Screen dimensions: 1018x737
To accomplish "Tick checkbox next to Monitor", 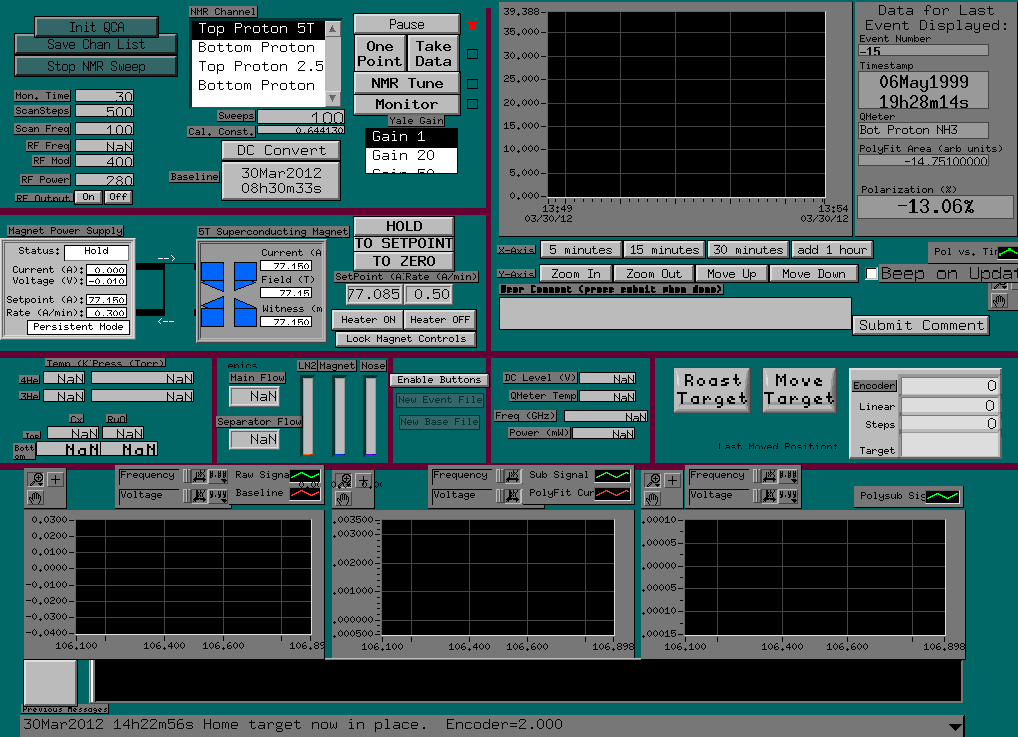I will coord(473,104).
